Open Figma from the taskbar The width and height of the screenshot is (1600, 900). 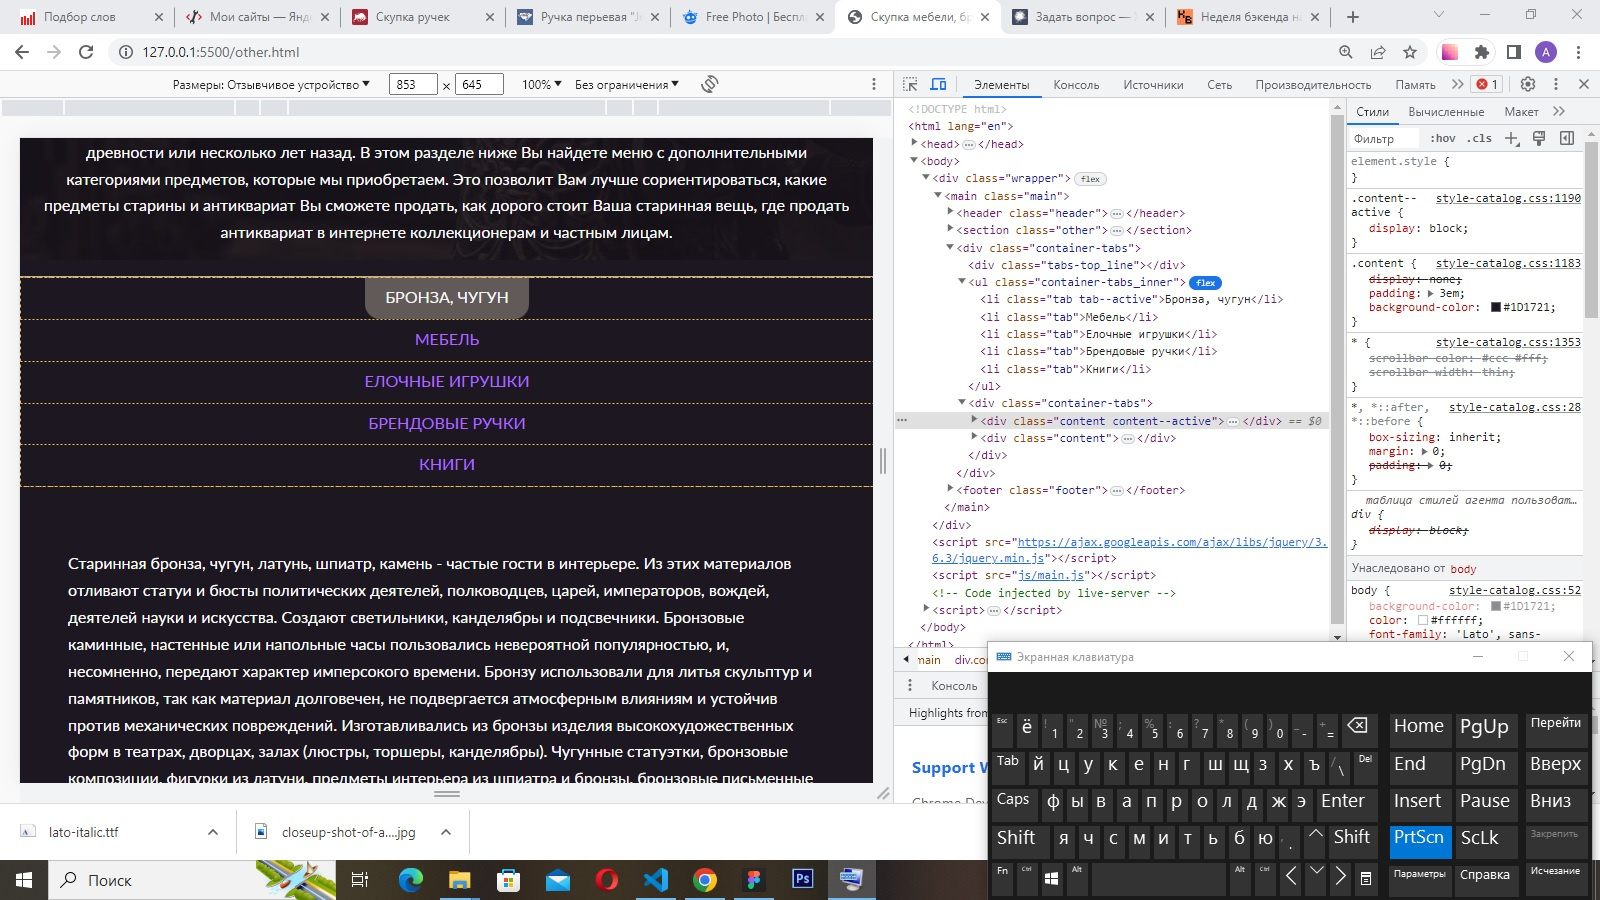[x=754, y=880]
